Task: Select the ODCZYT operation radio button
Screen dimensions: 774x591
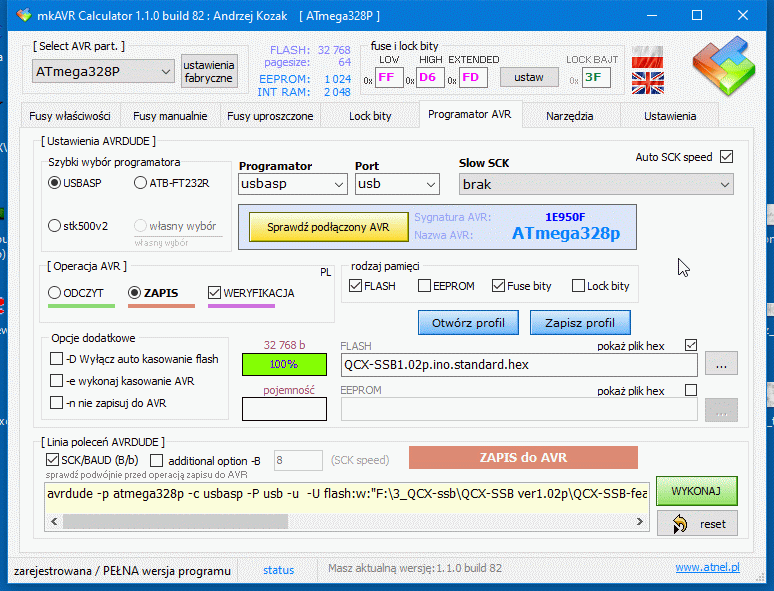Action: point(55,293)
